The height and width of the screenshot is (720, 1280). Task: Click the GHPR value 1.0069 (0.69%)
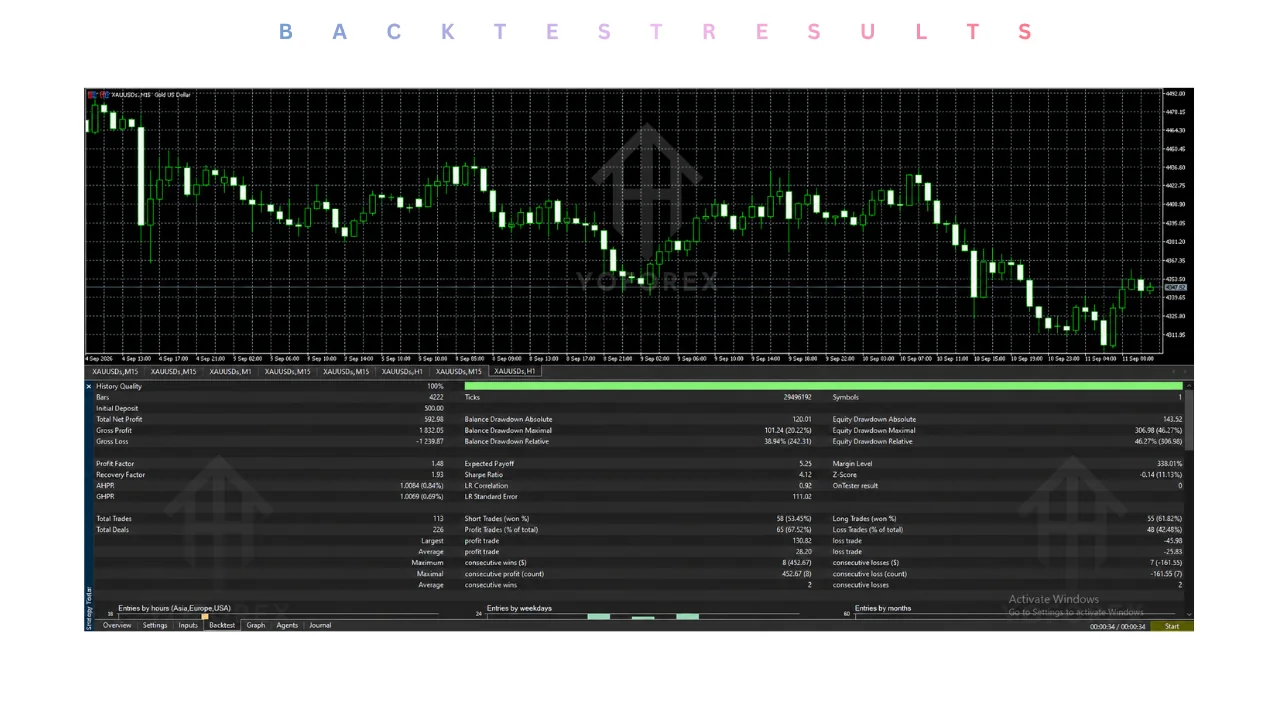click(x=422, y=497)
